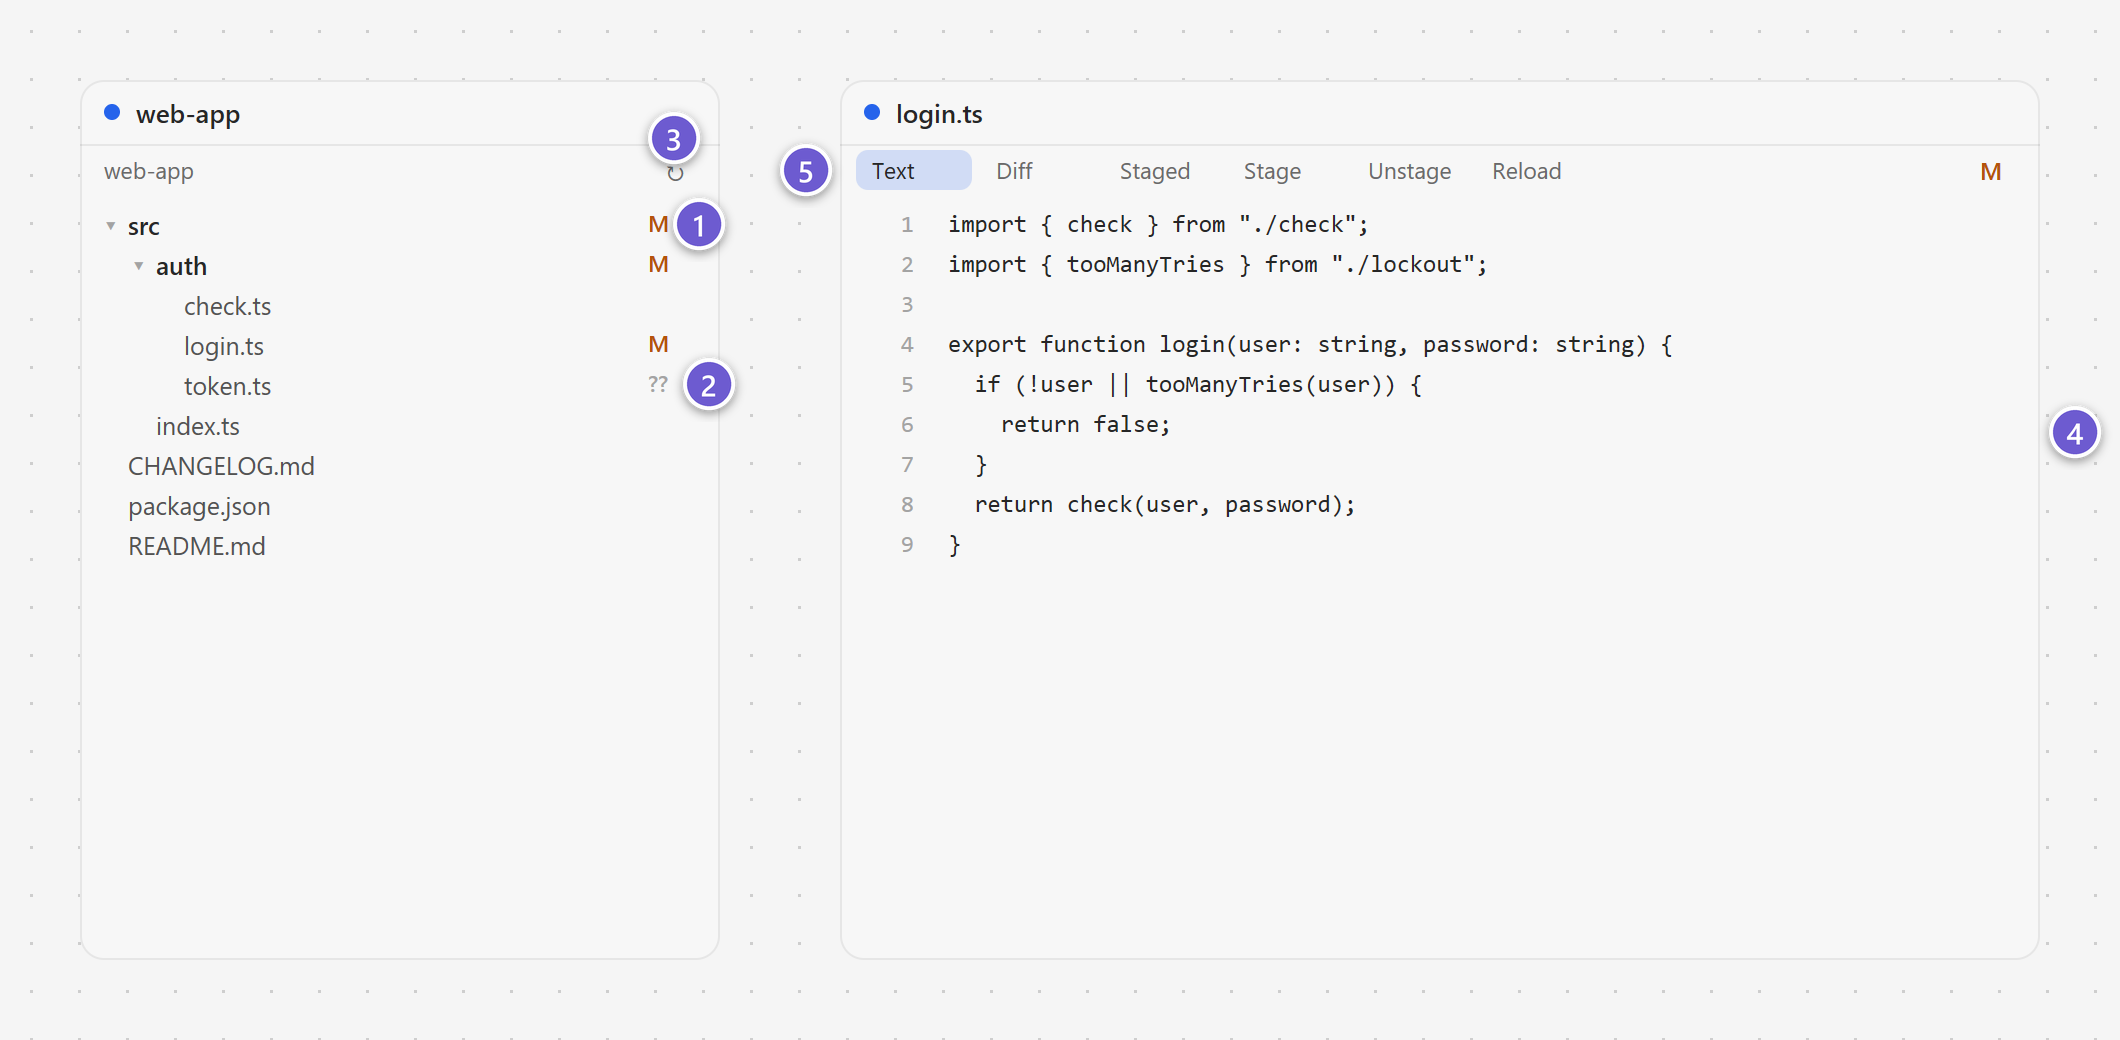Select login.ts in the file tree
The width and height of the screenshot is (2120, 1040).
[223, 346]
